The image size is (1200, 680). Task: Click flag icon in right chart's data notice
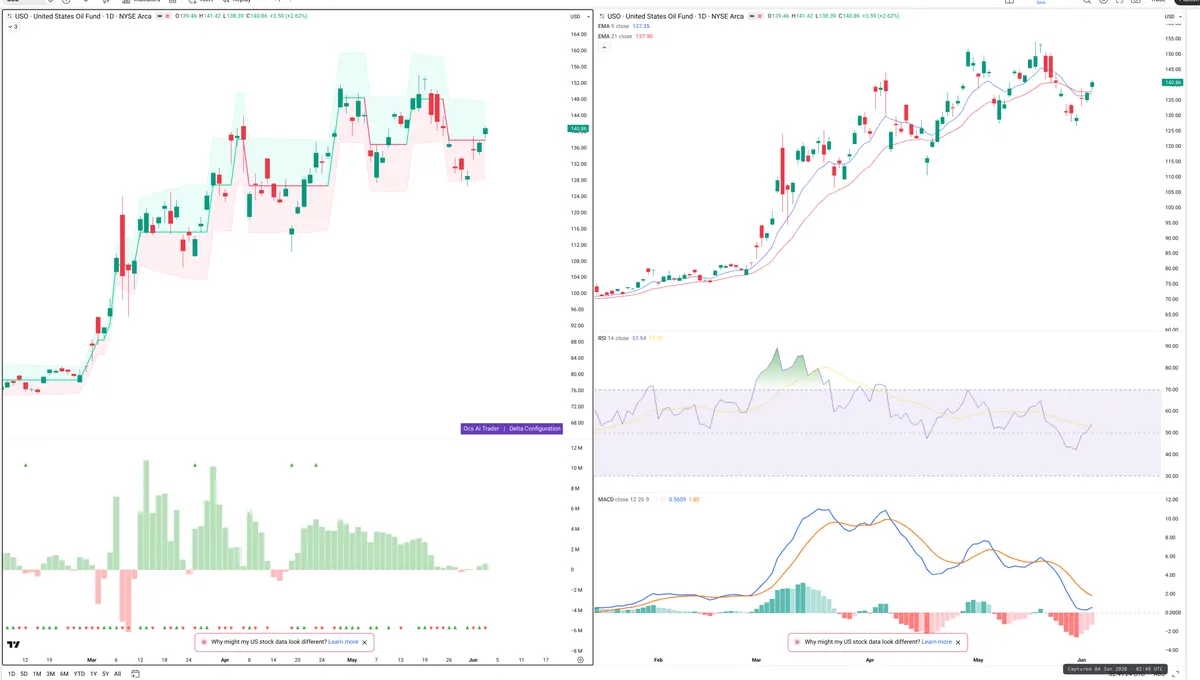click(797, 642)
